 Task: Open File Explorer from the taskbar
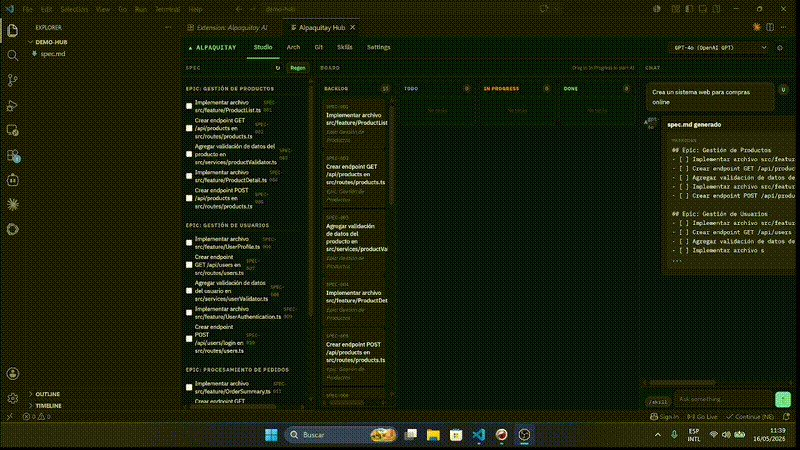click(433, 435)
